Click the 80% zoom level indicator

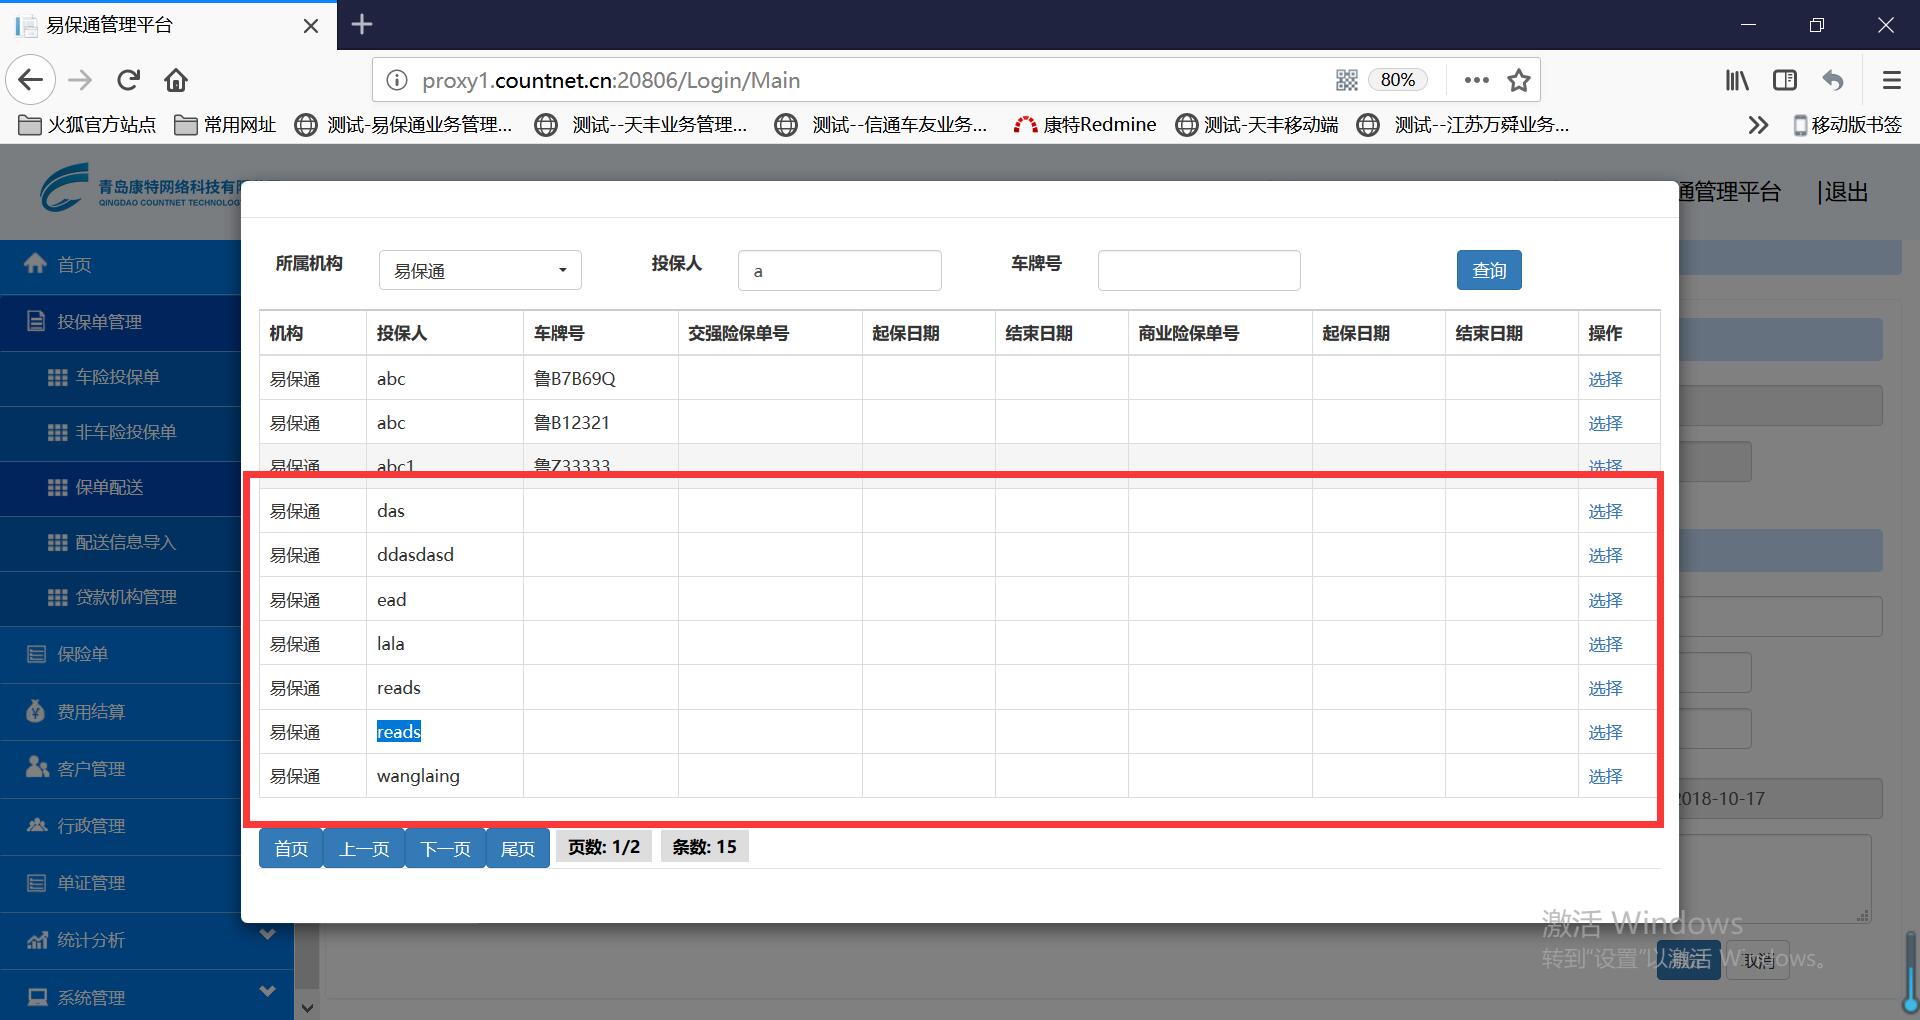coord(1397,80)
